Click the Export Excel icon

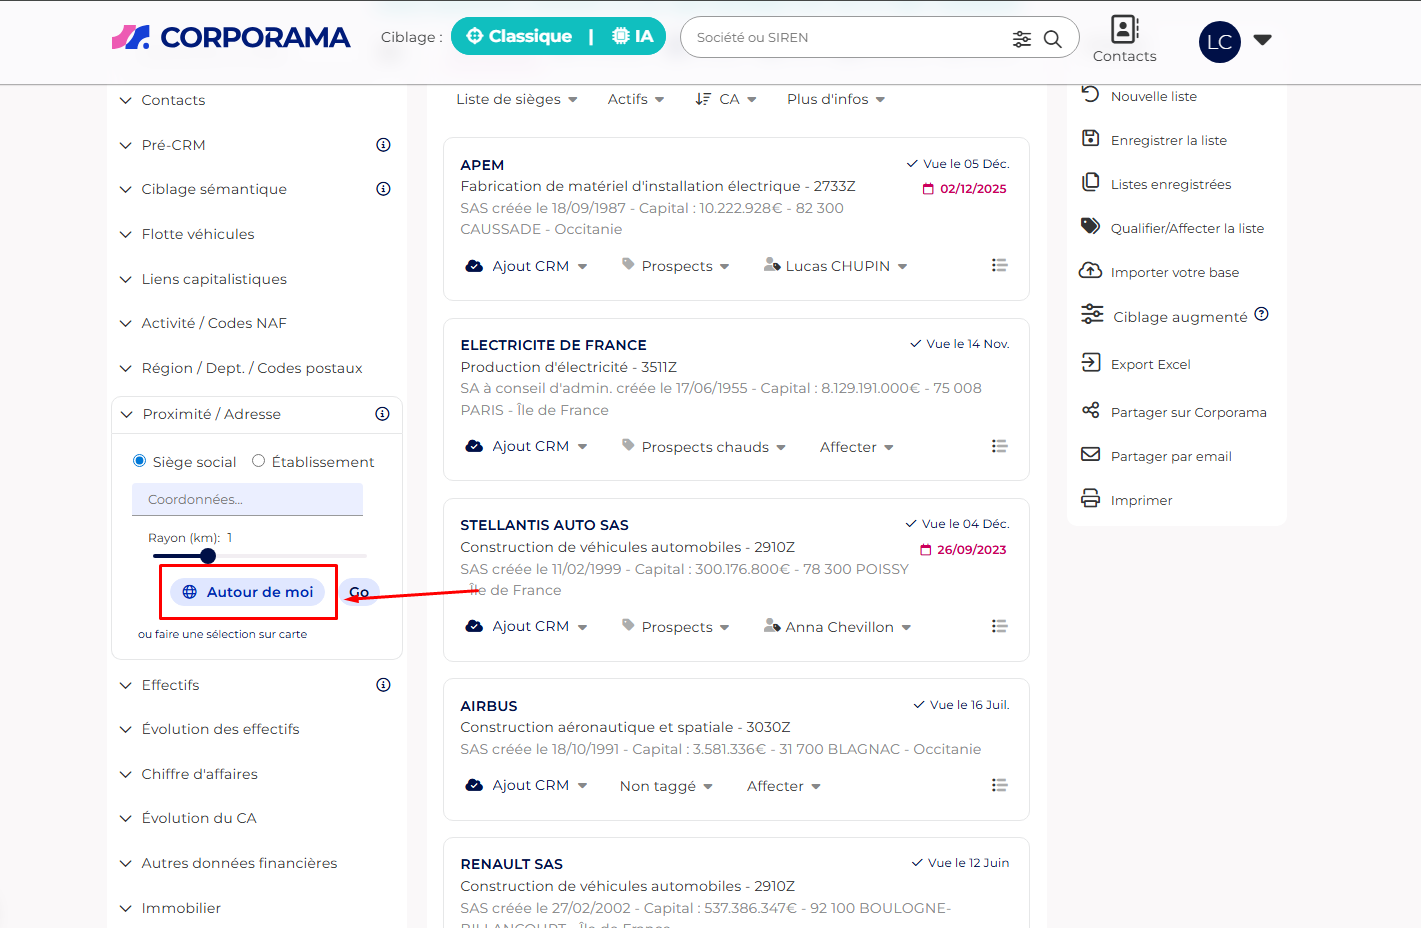(x=1091, y=363)
